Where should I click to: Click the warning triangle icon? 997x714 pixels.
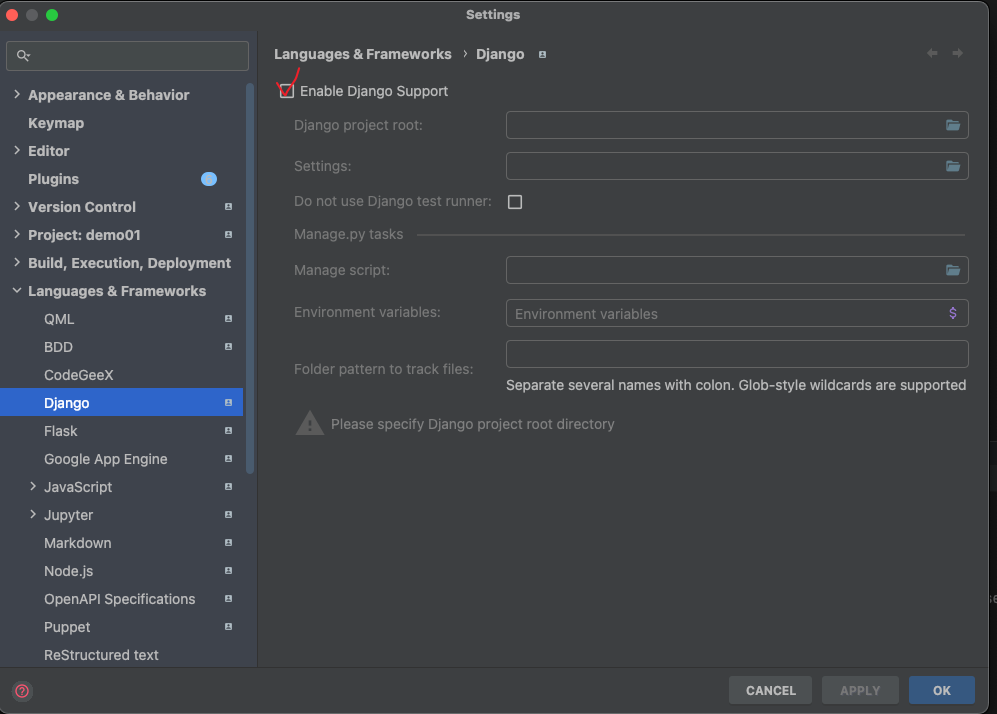pyautogui.click(x=310, y=423)
